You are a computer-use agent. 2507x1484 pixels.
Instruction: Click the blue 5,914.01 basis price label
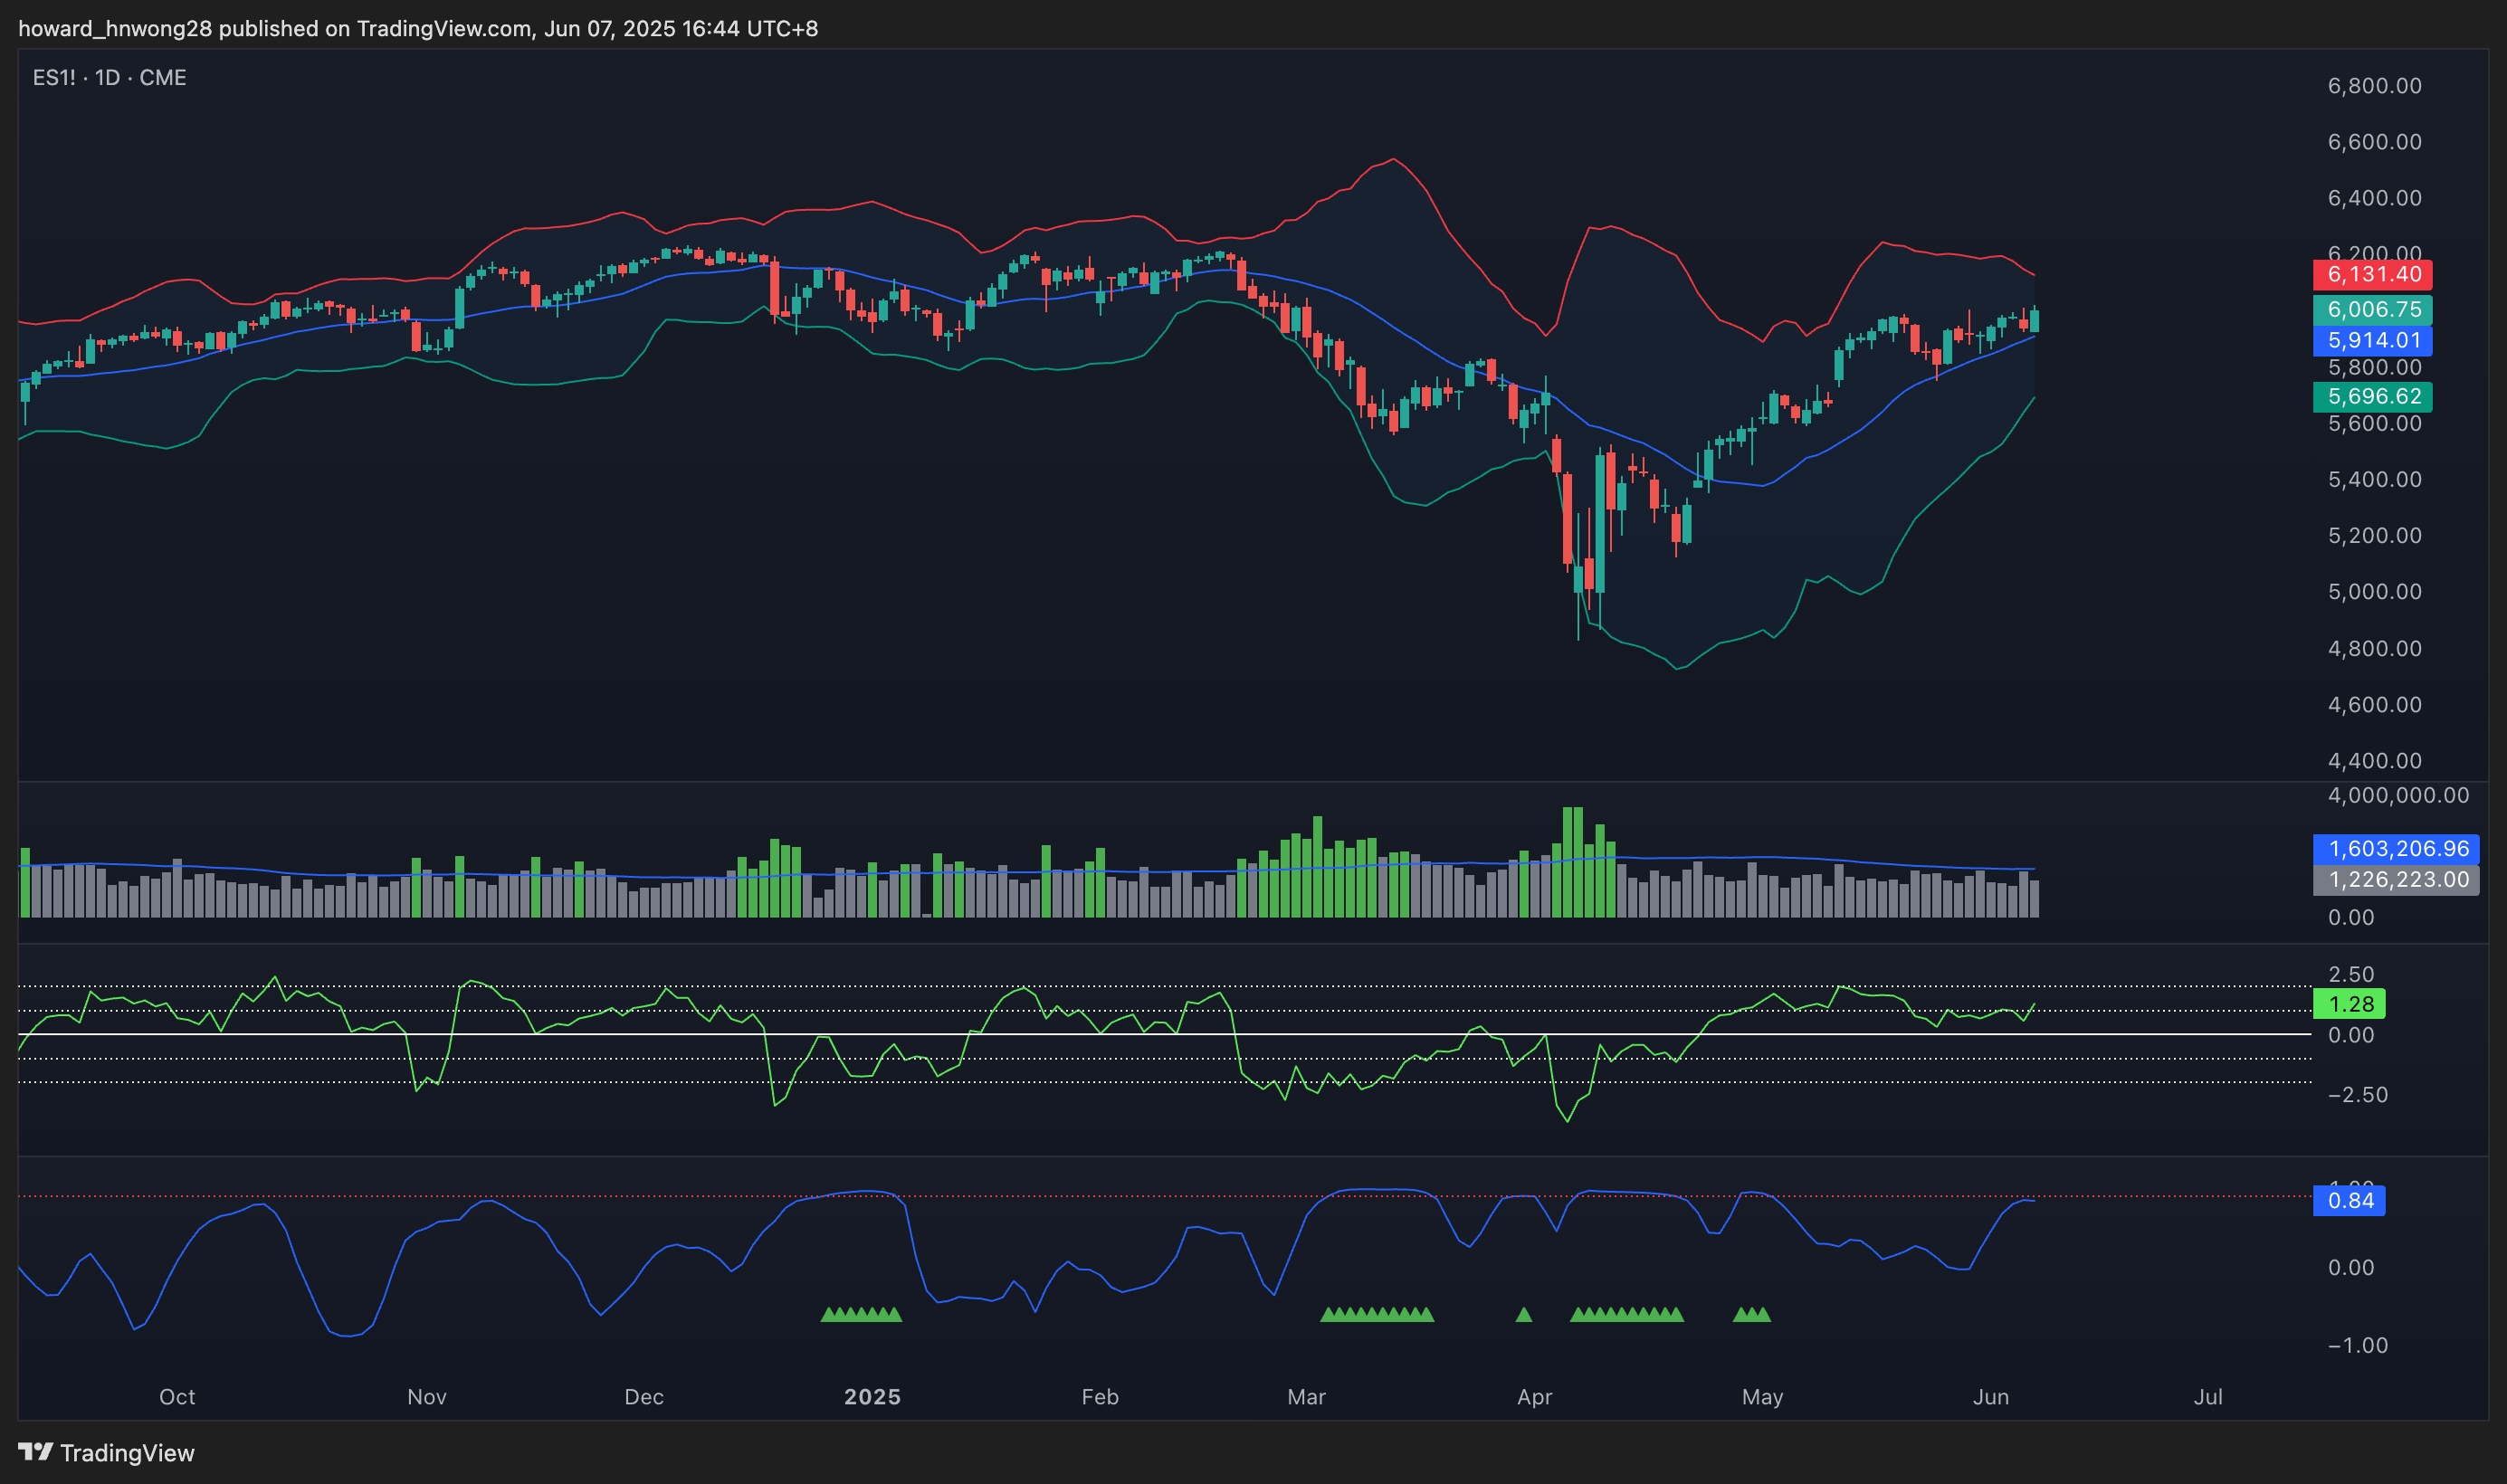click(2372, 340)
